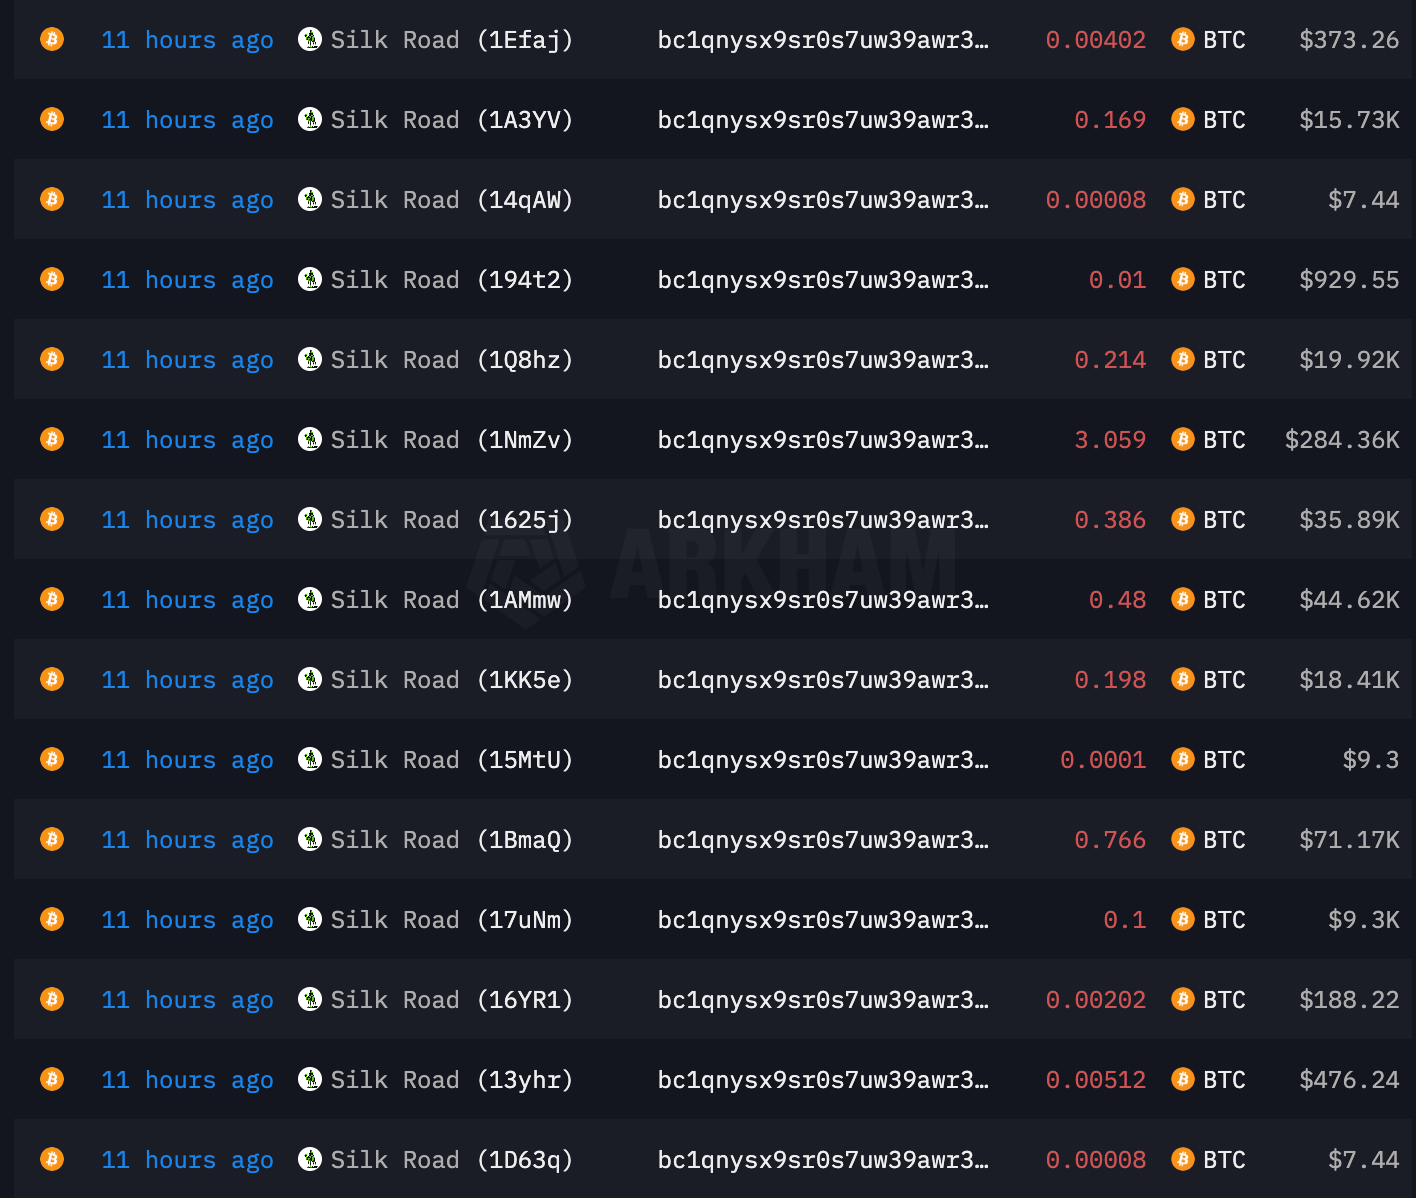Click the Silk Road entity icon beside 1A3YV

tap(310, 119)
